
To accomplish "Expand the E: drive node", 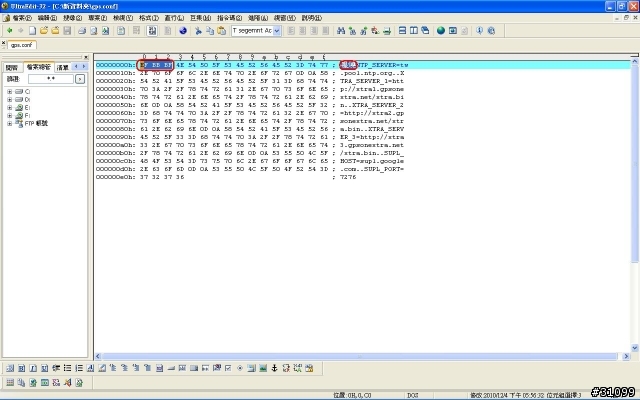I will [9, 108].
